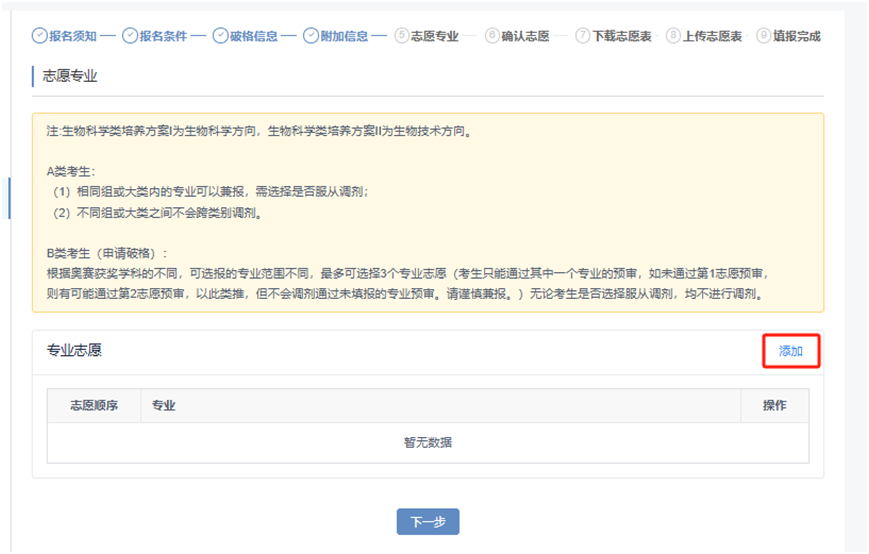This screenshot has height=554, width=869.
Task: Click the circled number 5 icon
Action: tap(401, 35)
